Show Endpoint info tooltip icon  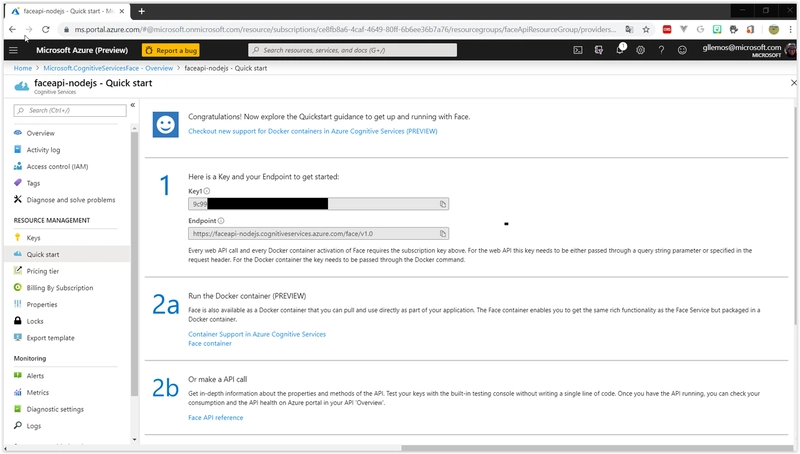point(221,221)
